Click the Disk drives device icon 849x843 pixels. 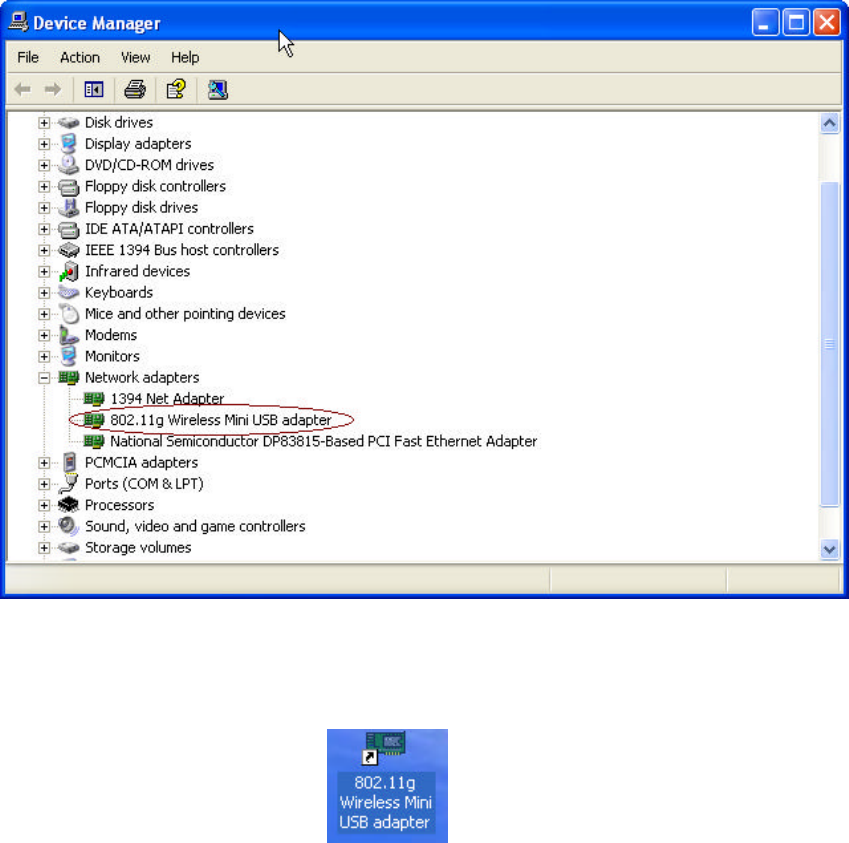click(69, 123)
